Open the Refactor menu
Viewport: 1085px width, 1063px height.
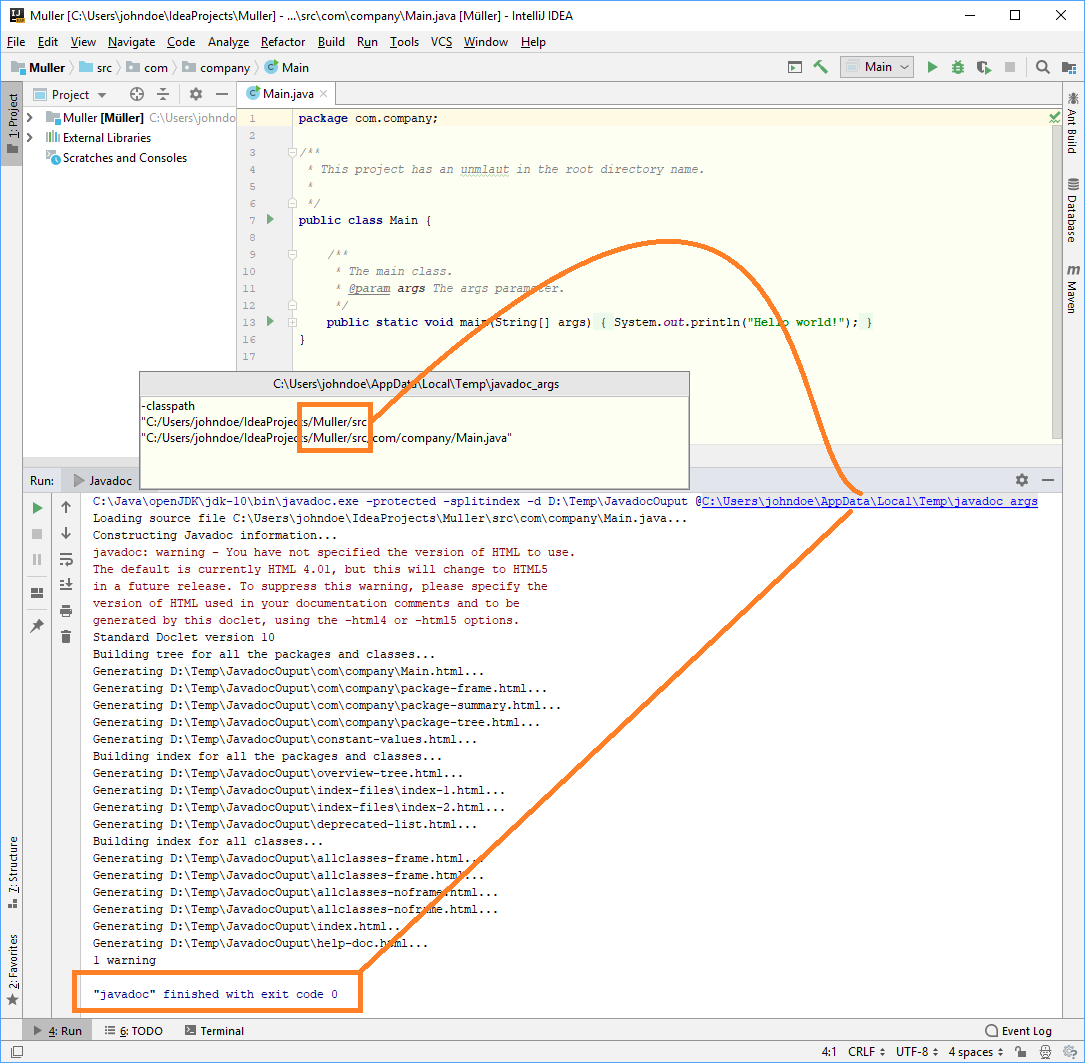282,42
